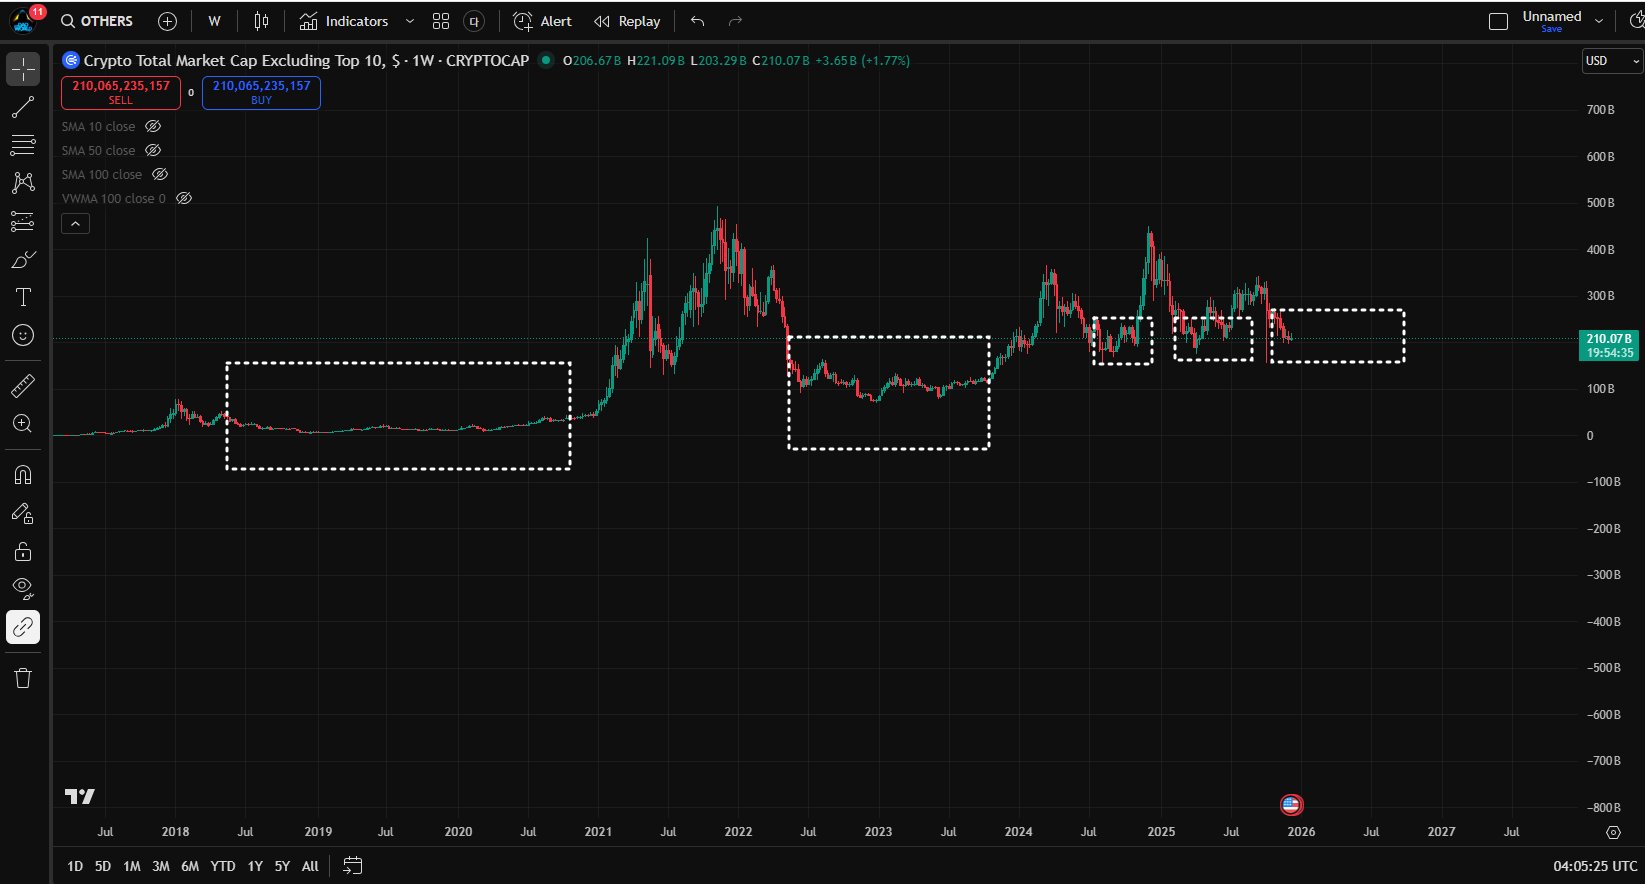Select the brush drawing tool

click(x=23, y=259)
